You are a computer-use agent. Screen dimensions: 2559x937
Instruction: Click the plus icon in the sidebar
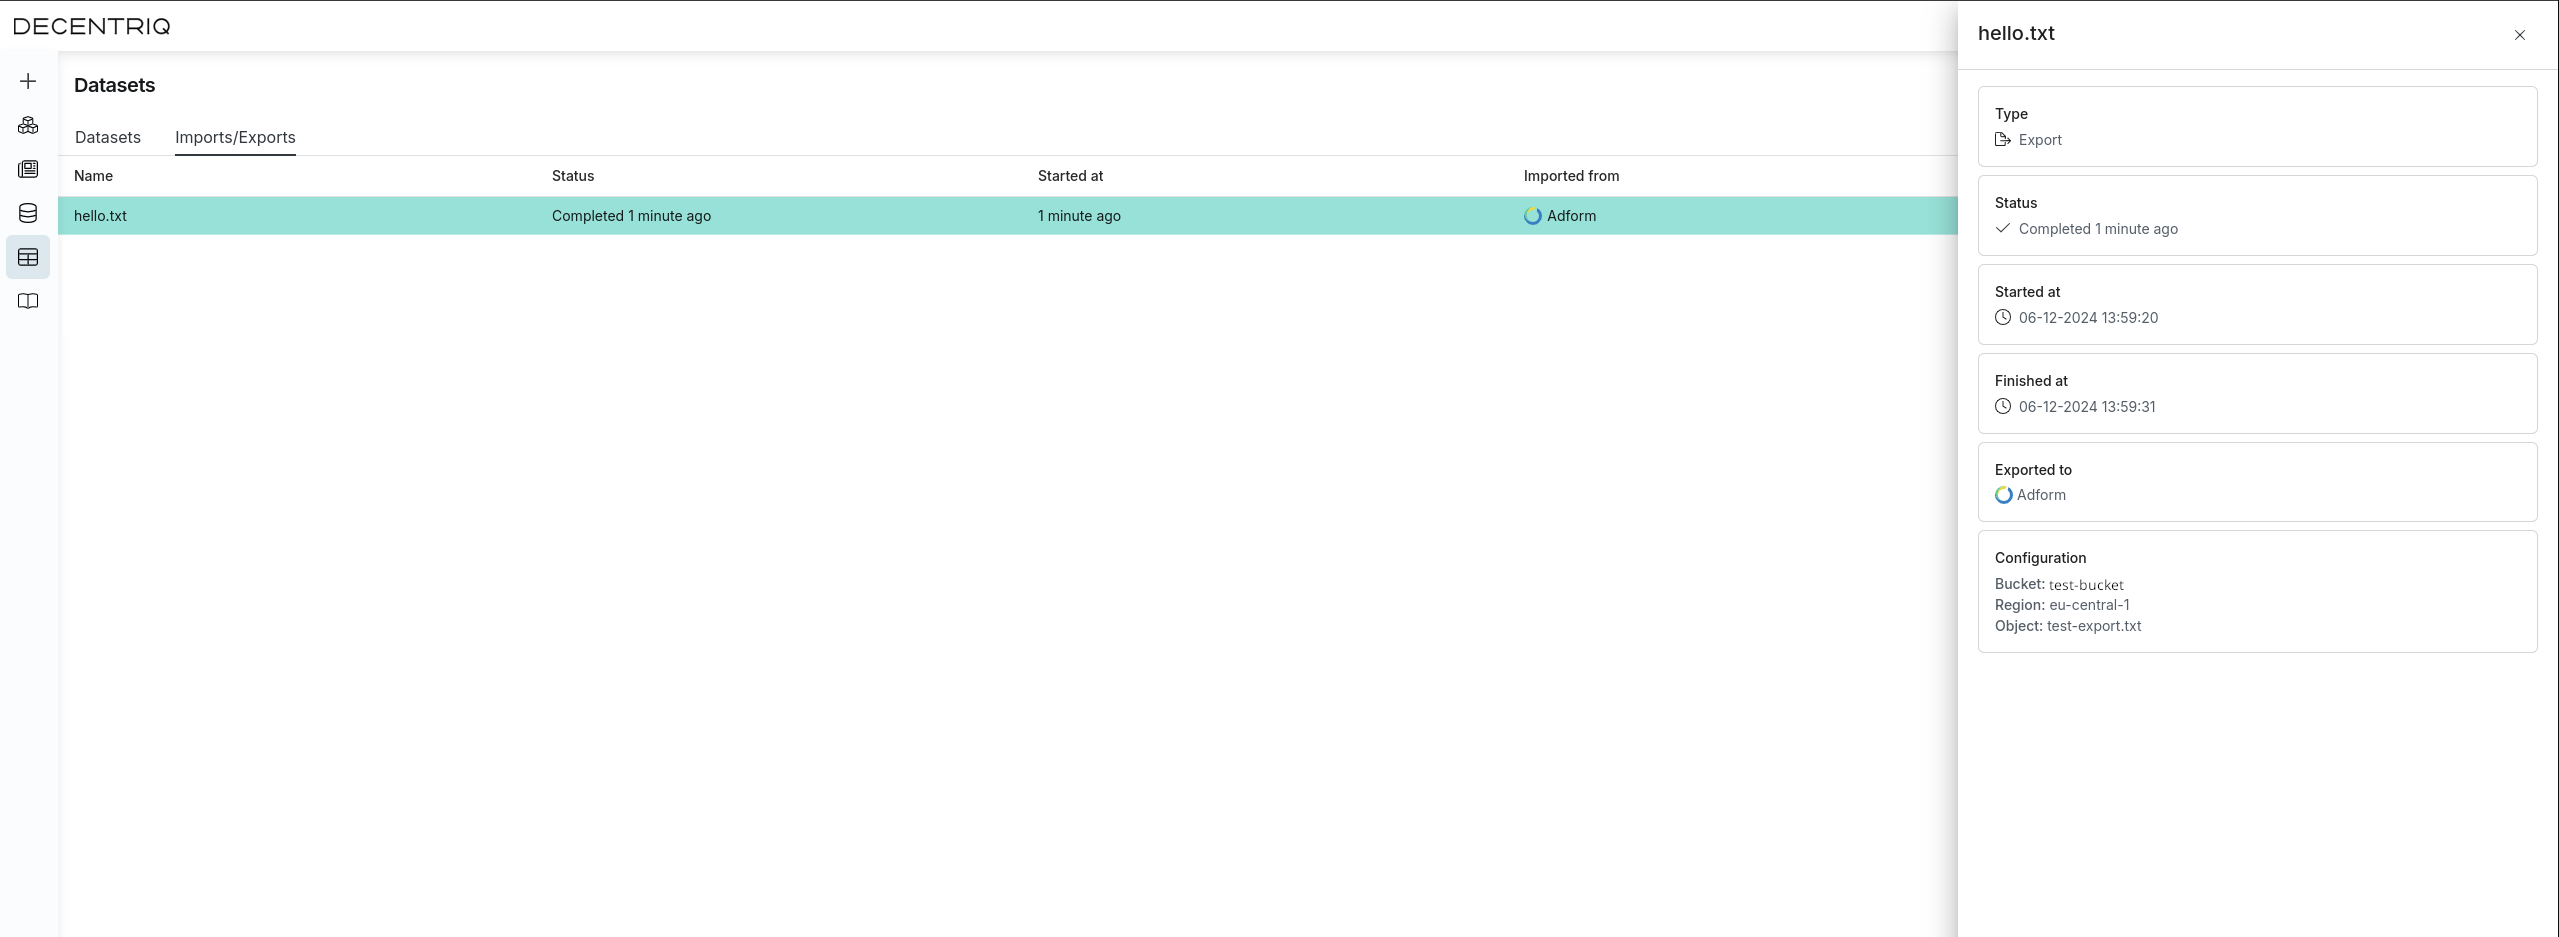(x=28, y=81)
